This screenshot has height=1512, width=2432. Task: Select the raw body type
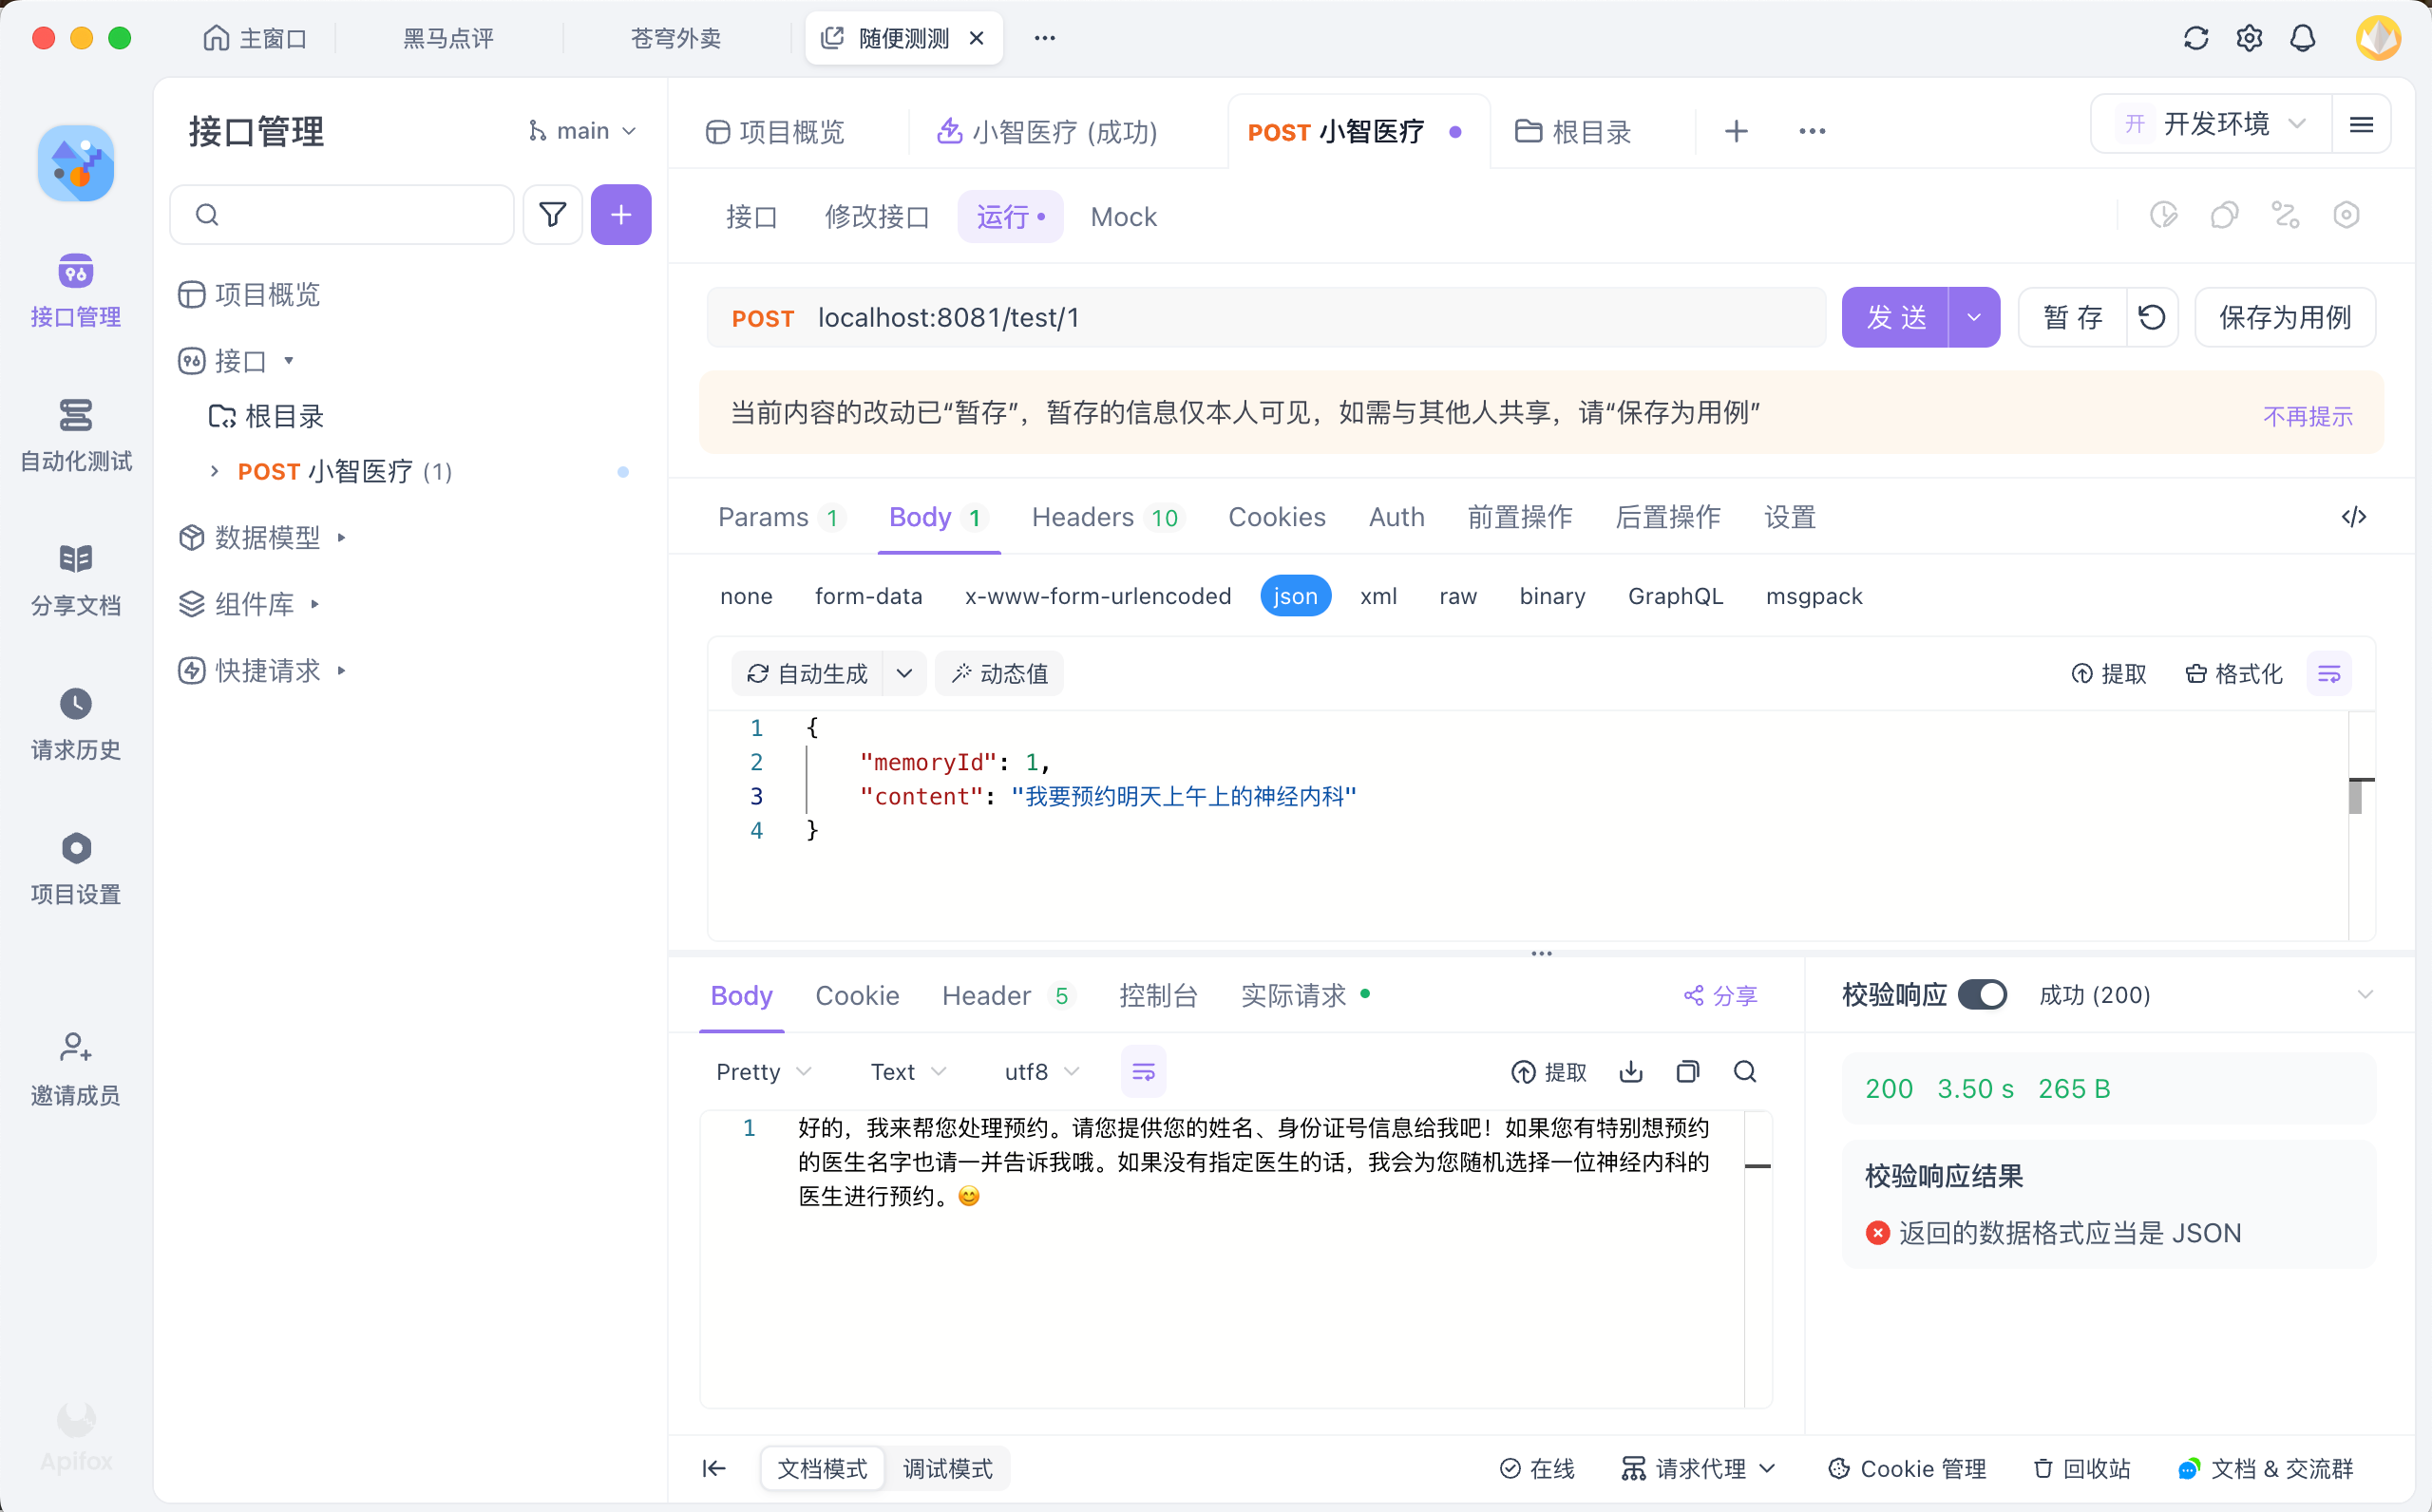(1457, 596)
